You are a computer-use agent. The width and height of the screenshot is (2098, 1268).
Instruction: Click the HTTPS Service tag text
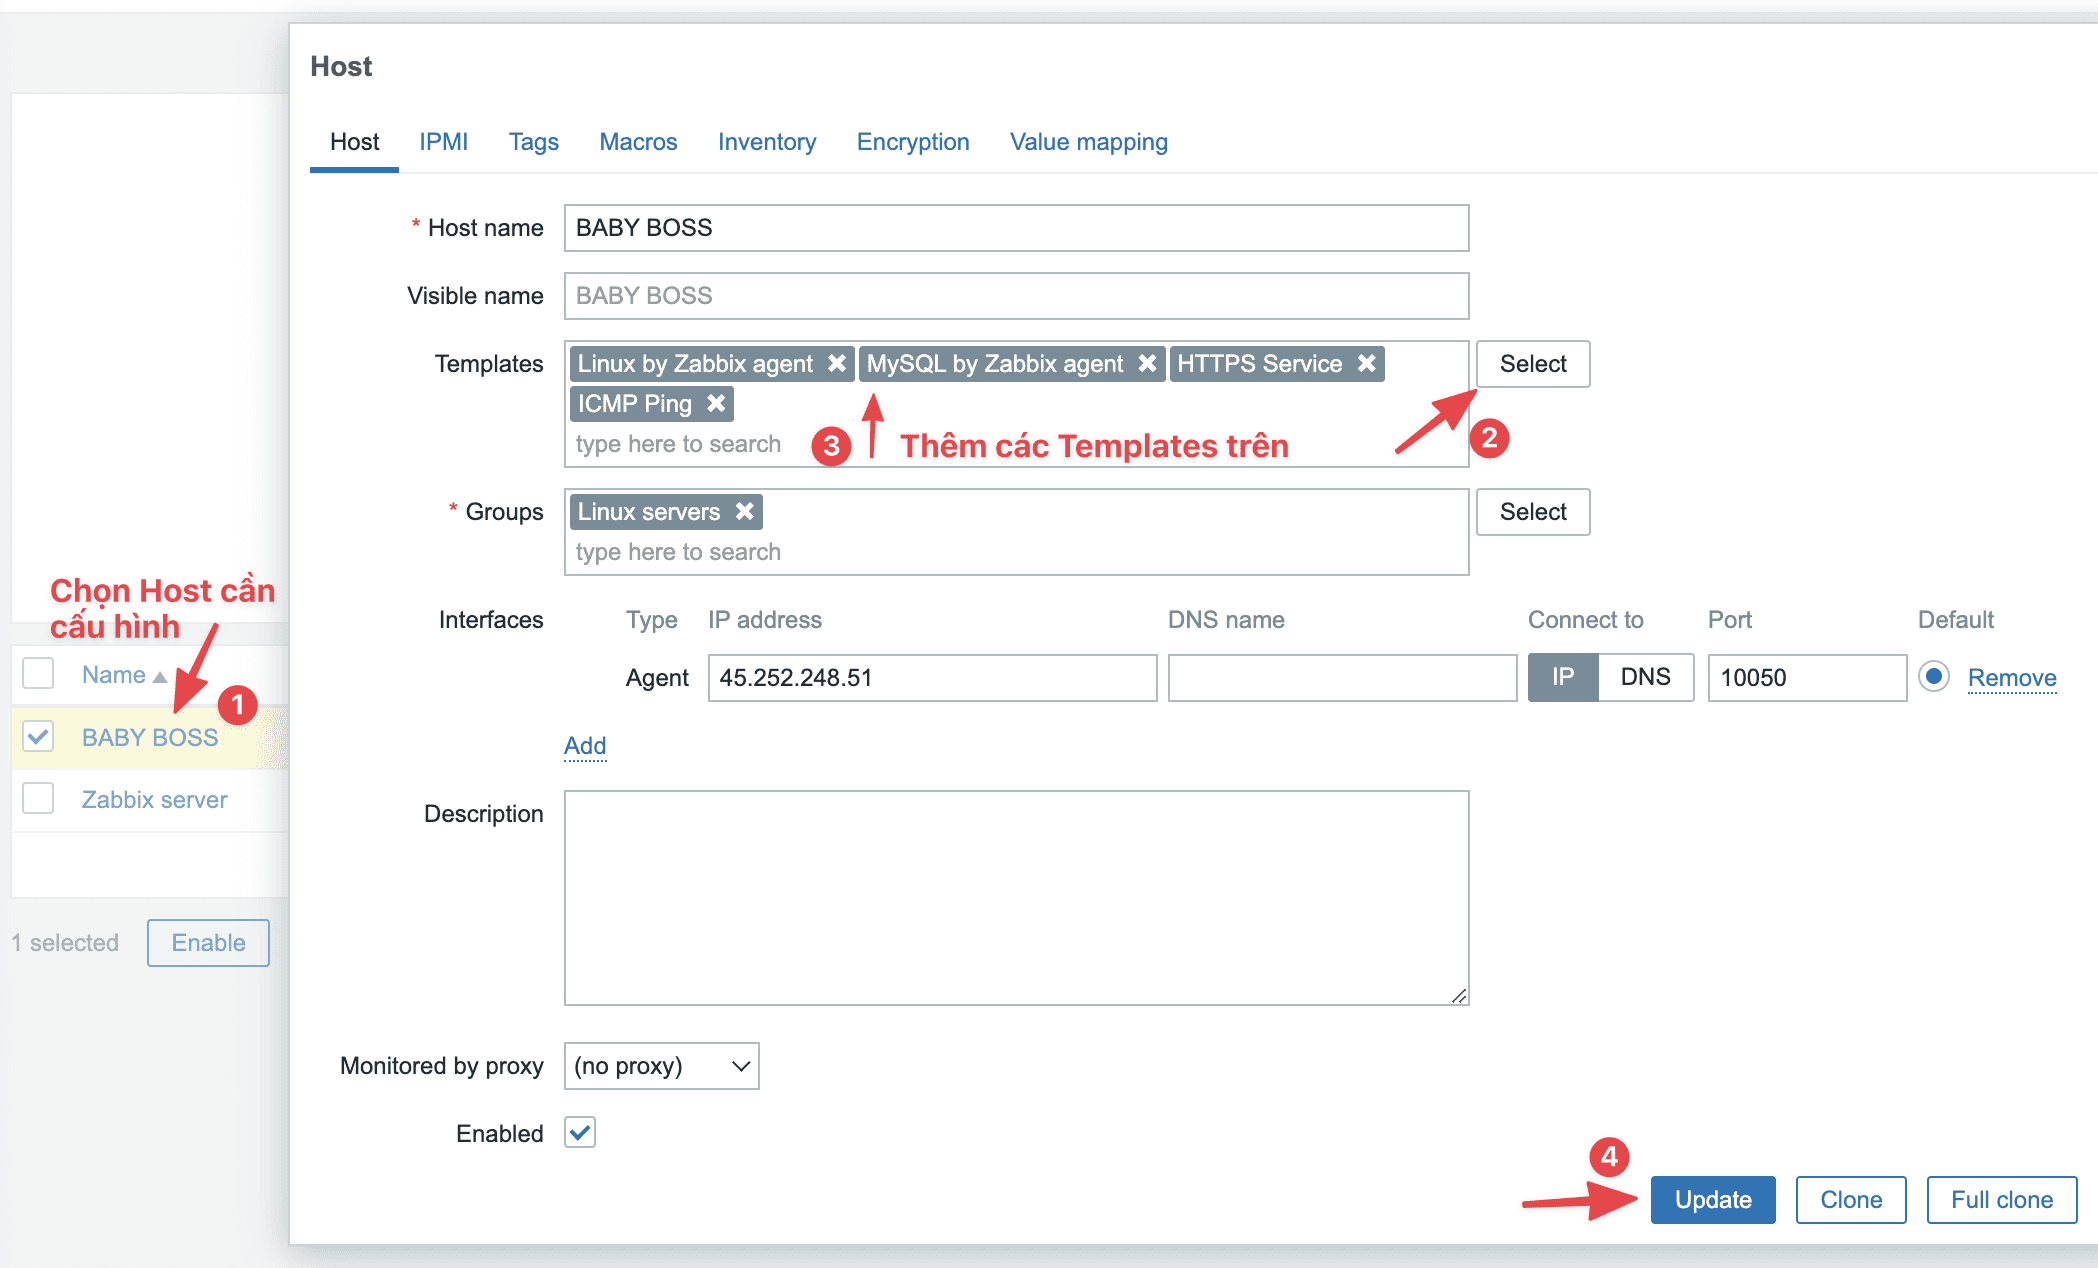(x=1259, y=364)
